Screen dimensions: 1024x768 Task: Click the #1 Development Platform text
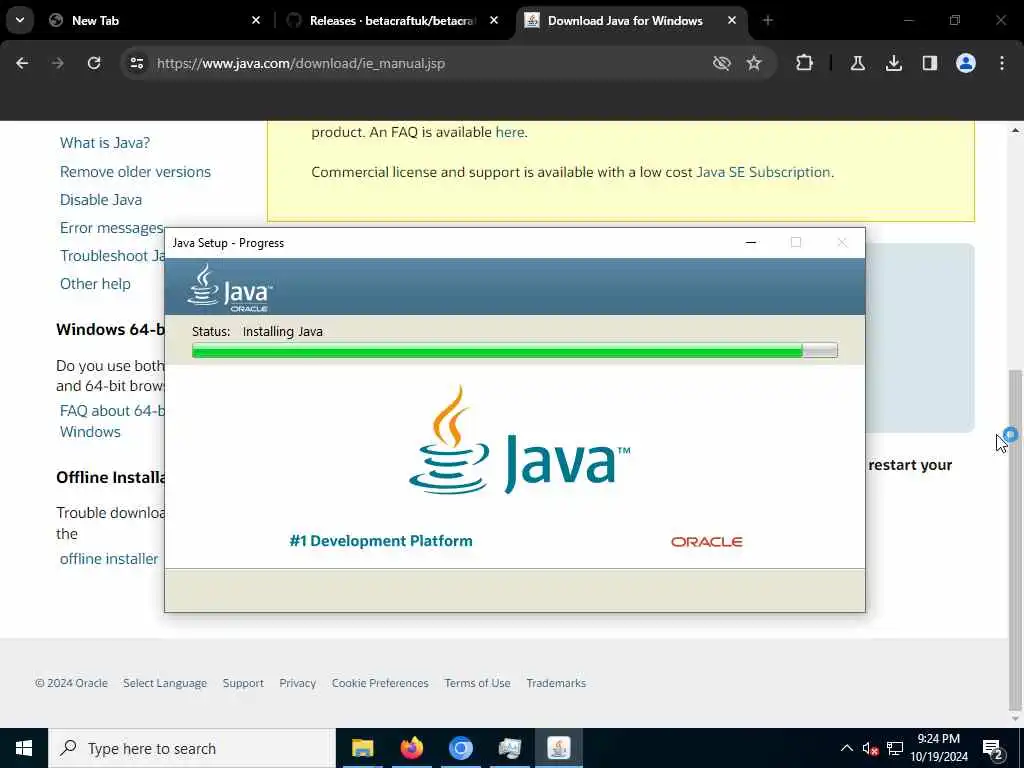tap(381, 541)
